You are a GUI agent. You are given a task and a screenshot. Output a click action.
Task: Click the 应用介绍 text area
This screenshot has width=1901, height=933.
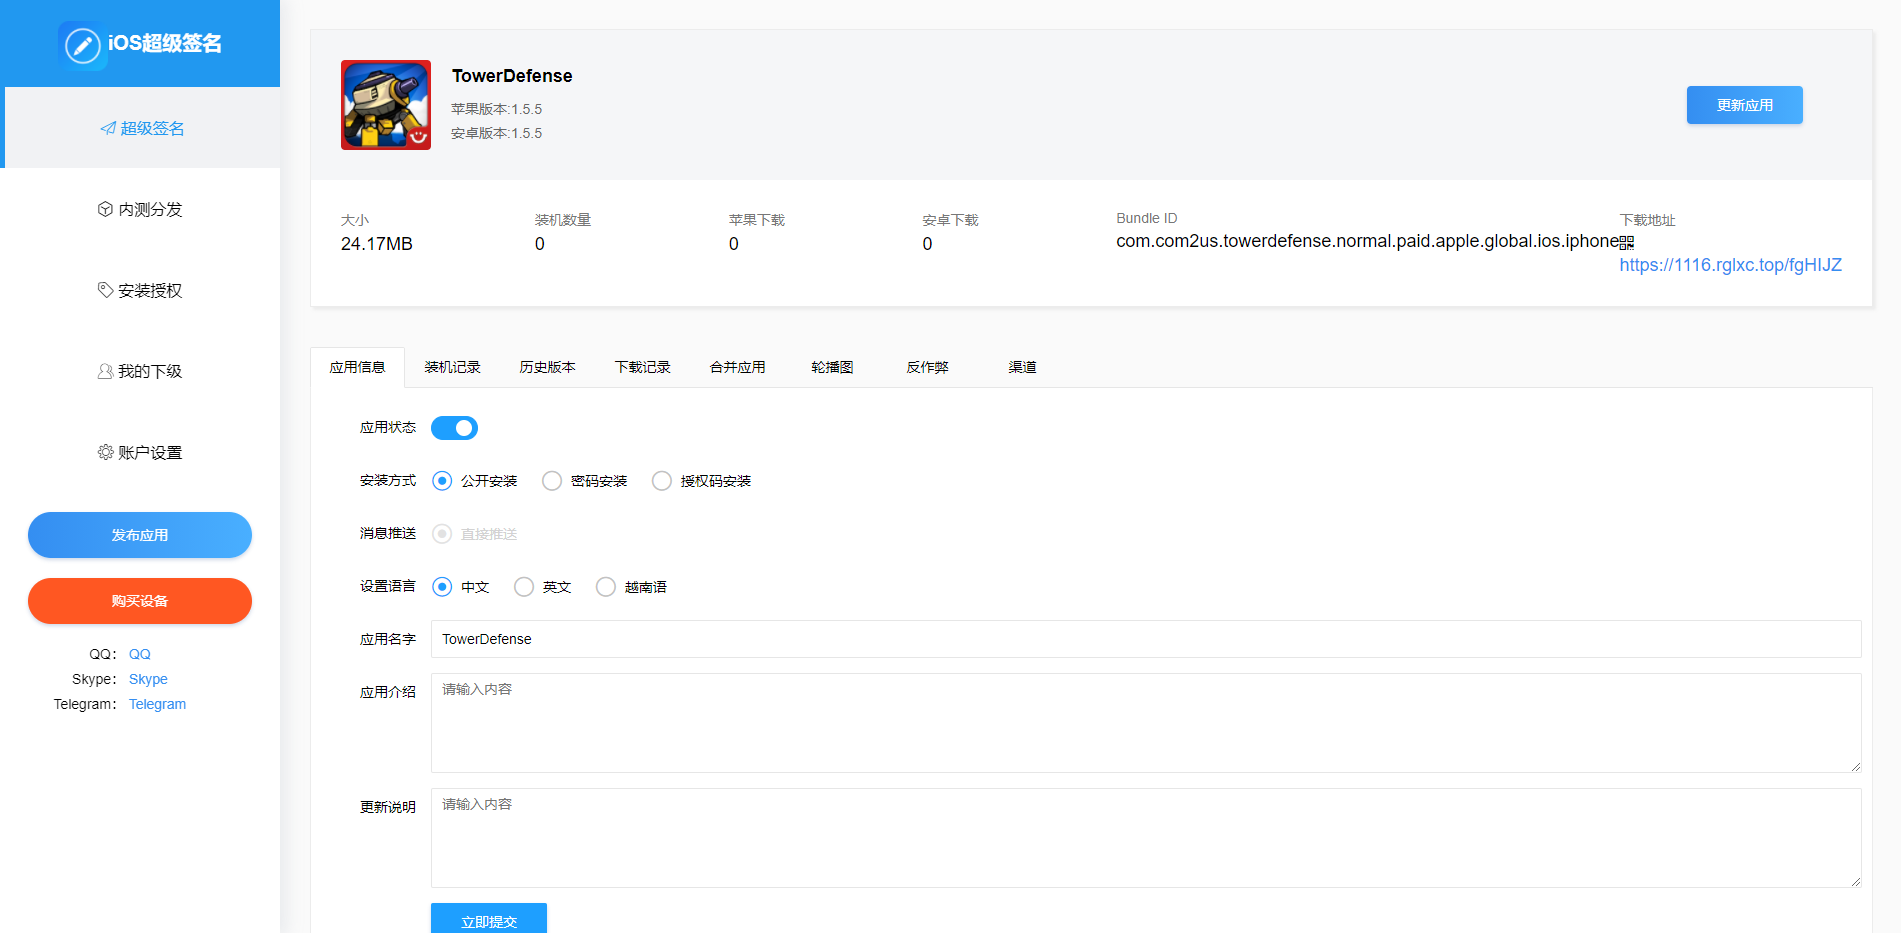click(1146, 723)
